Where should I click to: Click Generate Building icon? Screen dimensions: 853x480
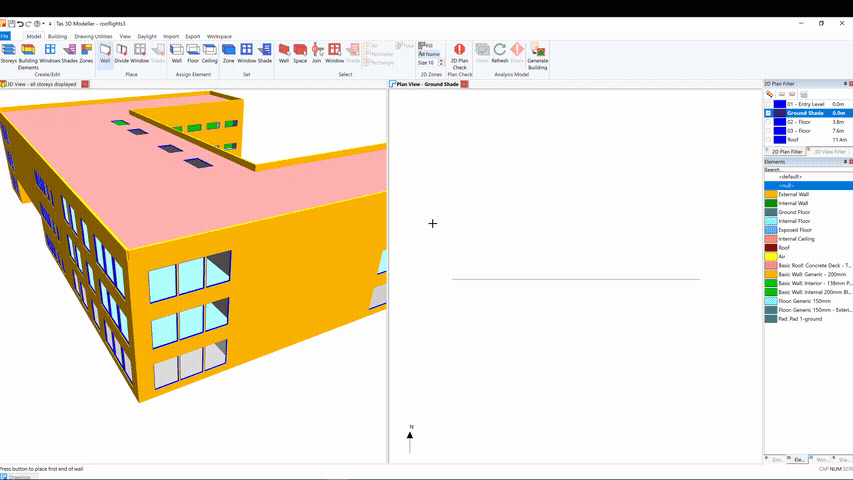(x=537, y=50)
